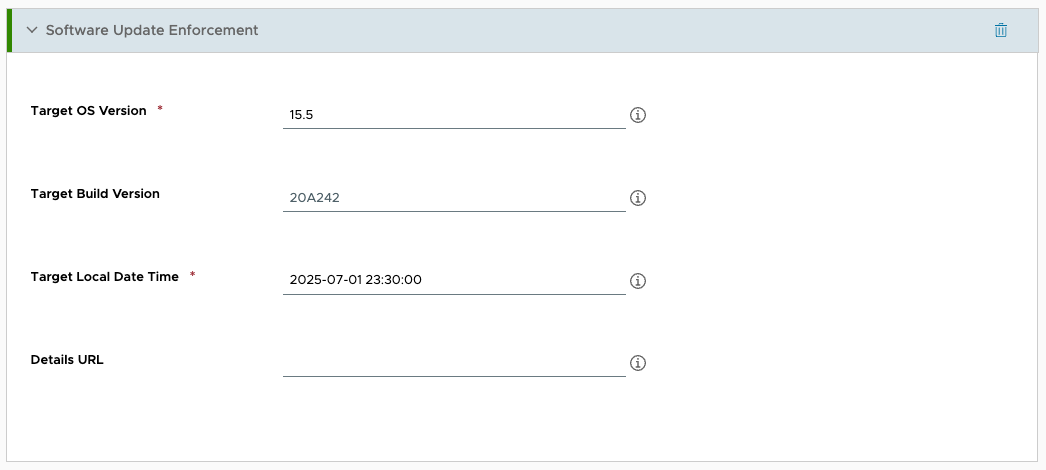Click the required asterisk beside Target OS Version
The width and height of the screenshot is (1046, 470).
coord(160,109)
